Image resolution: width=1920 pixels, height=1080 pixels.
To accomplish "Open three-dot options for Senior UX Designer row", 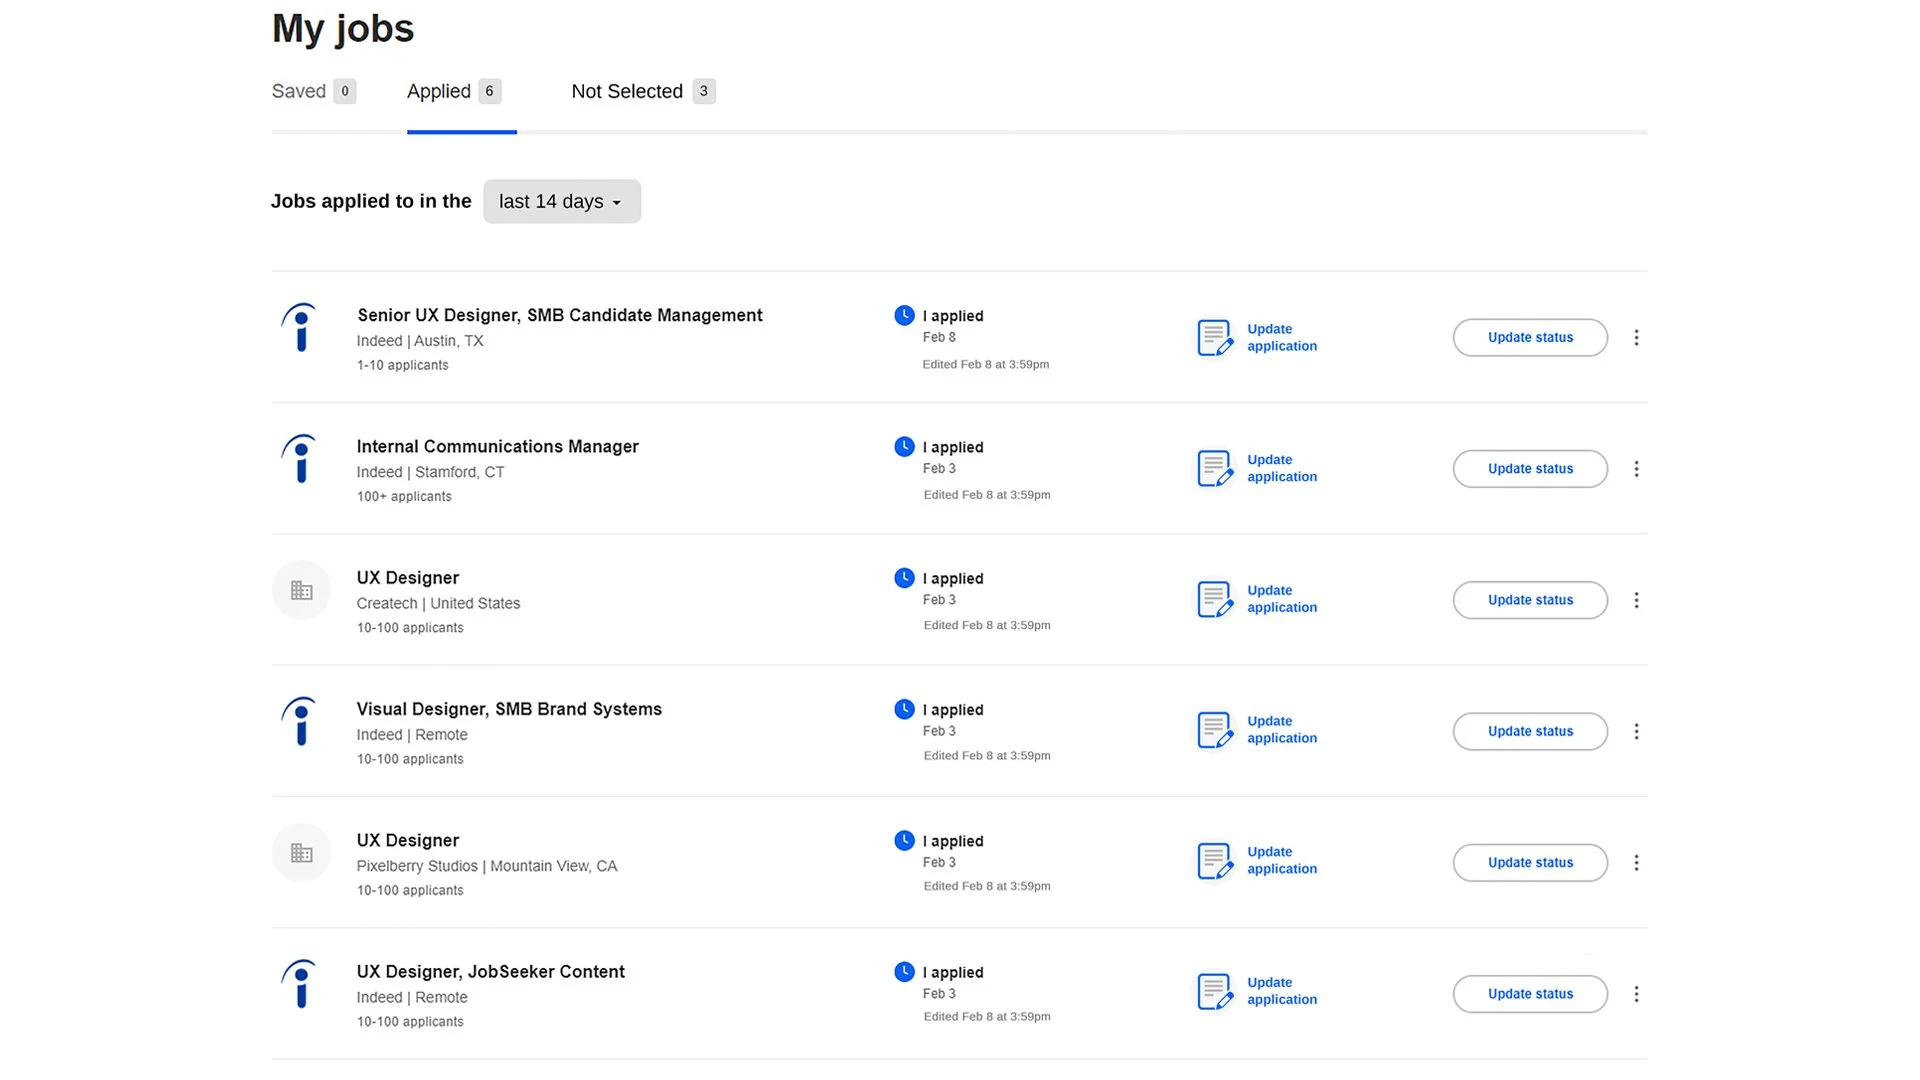I will (1636, 337).
